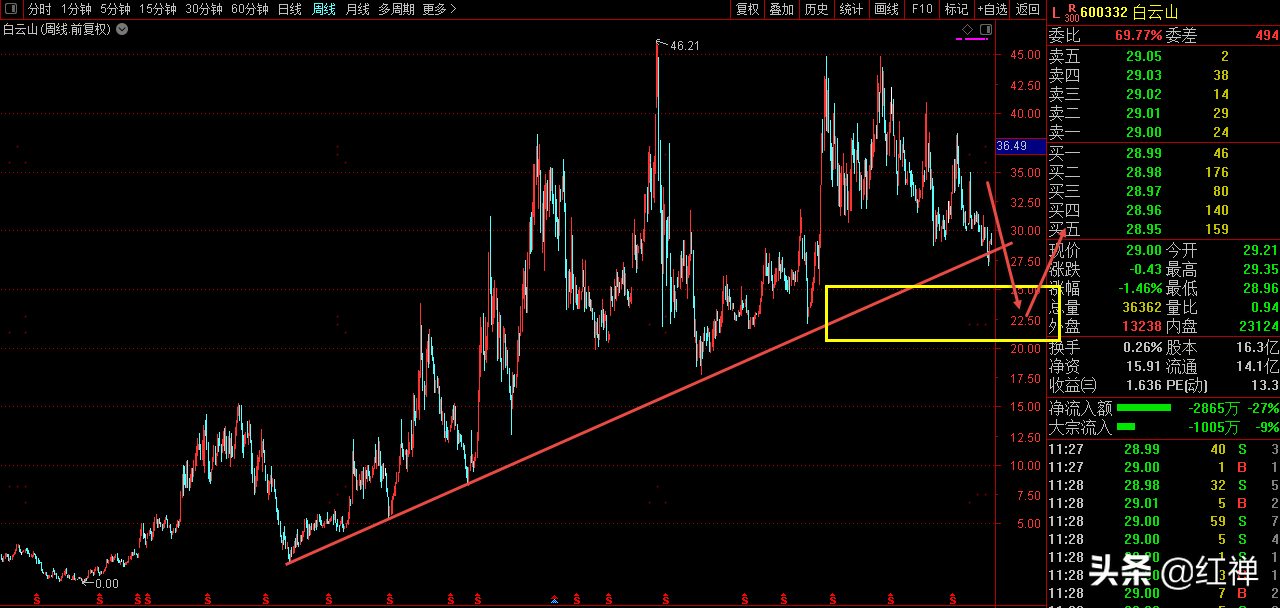1280x608 pixels.
Task: Select the 30分钟 period tab
Action: (204, 9)
